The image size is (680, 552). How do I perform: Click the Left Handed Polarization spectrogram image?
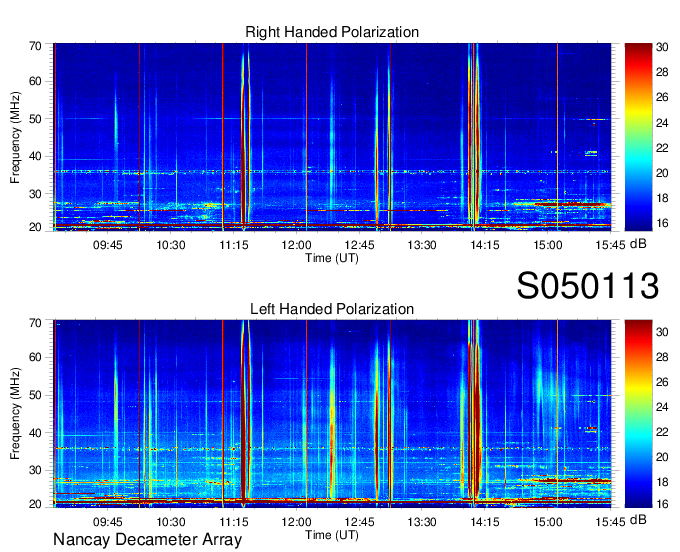pos(332,414)
